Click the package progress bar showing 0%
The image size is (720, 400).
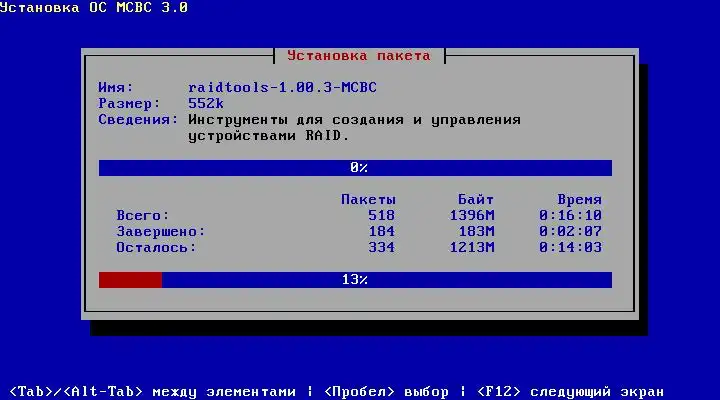355,168
